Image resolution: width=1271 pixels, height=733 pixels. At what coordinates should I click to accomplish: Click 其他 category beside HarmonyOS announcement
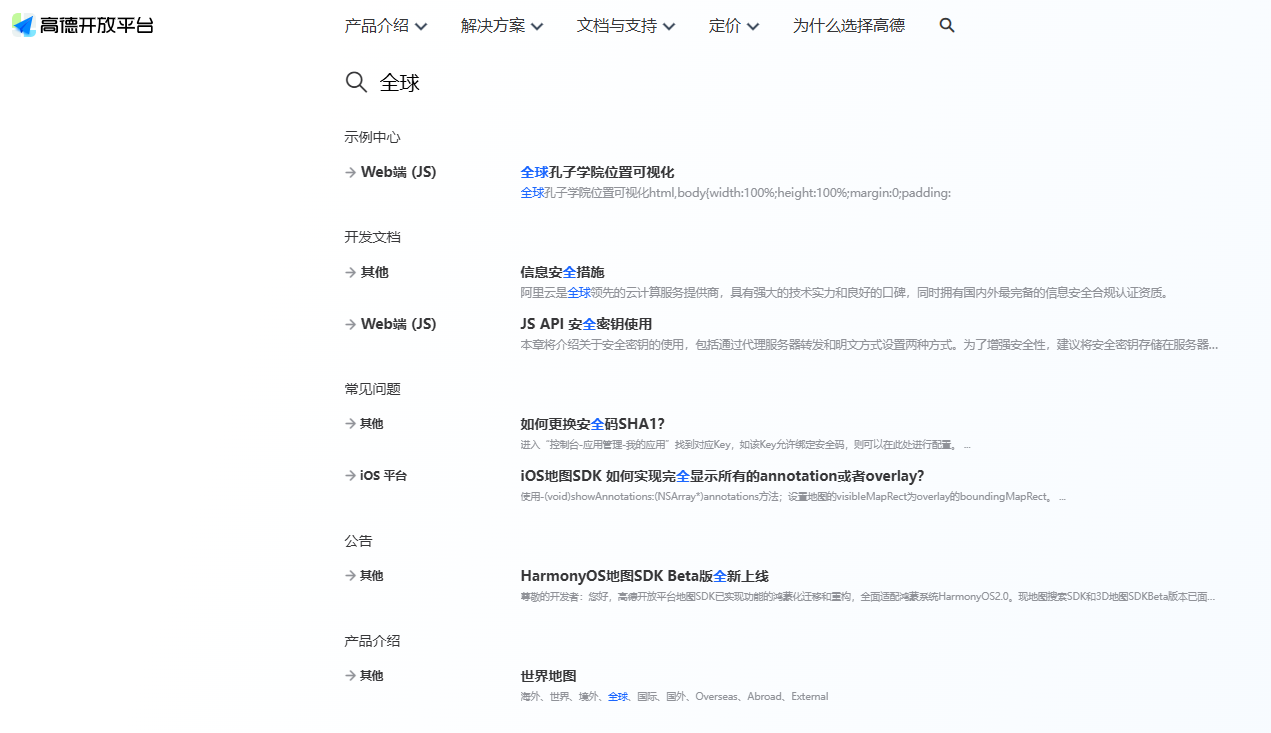click(x=364, y=576)
